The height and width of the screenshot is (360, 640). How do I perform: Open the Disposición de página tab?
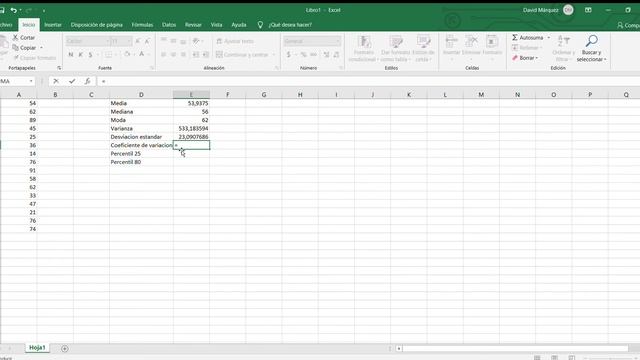pyautogui.click(x=96, y=25)
